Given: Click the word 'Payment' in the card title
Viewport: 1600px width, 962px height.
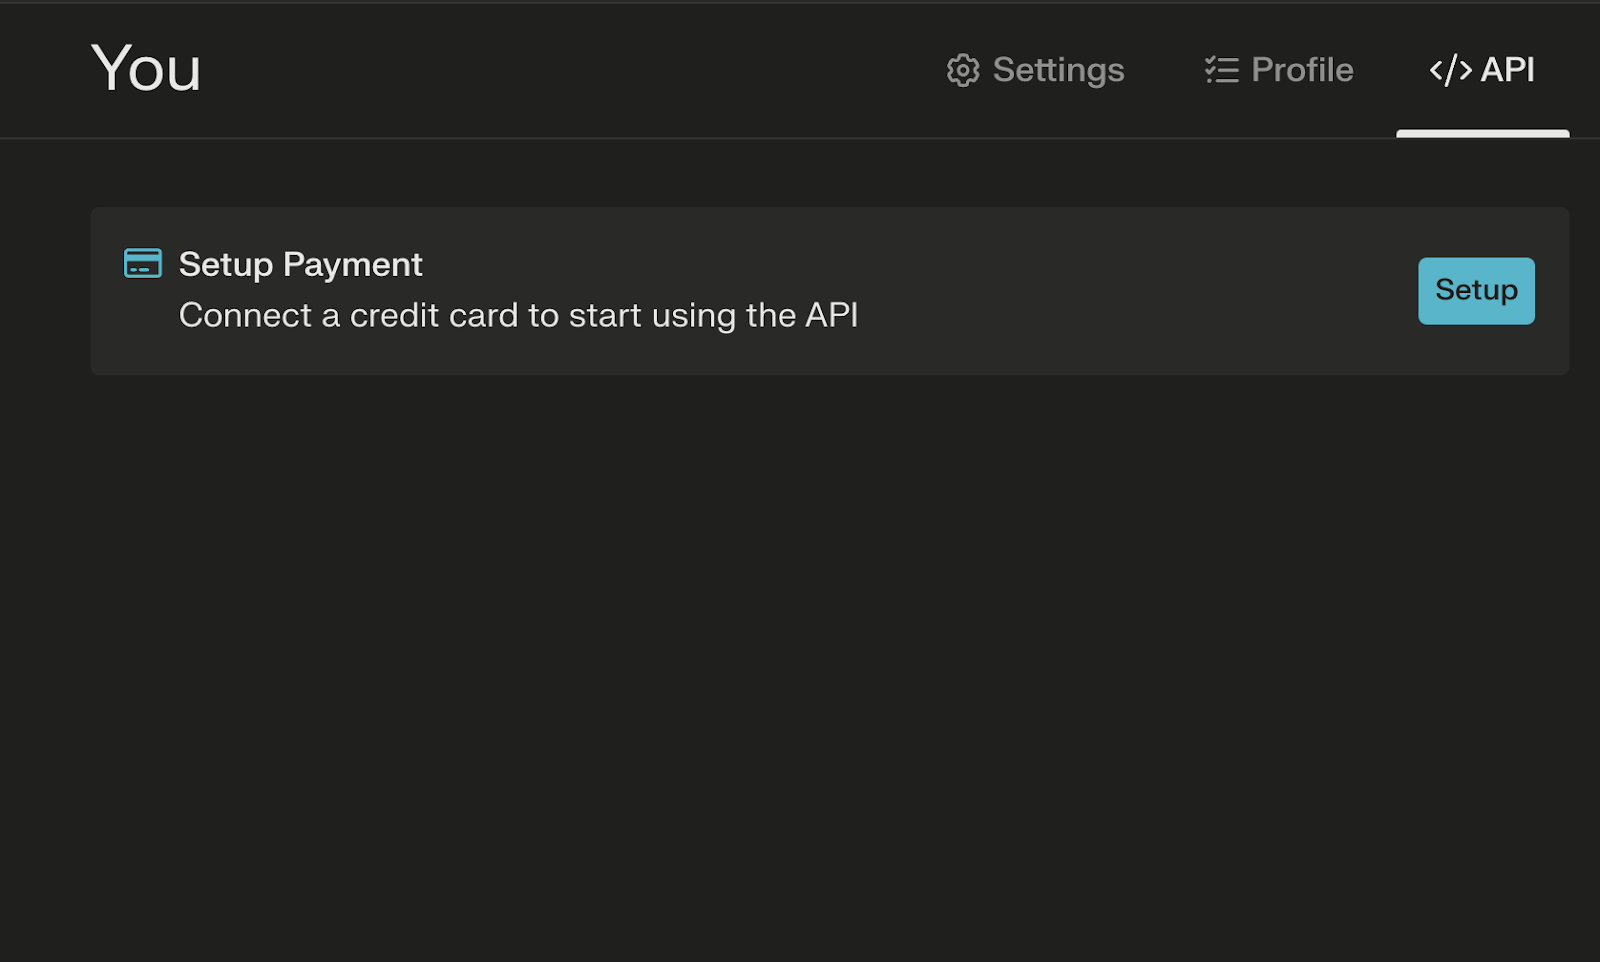Looking at the screenshot, I should click(x=353, y=264).
